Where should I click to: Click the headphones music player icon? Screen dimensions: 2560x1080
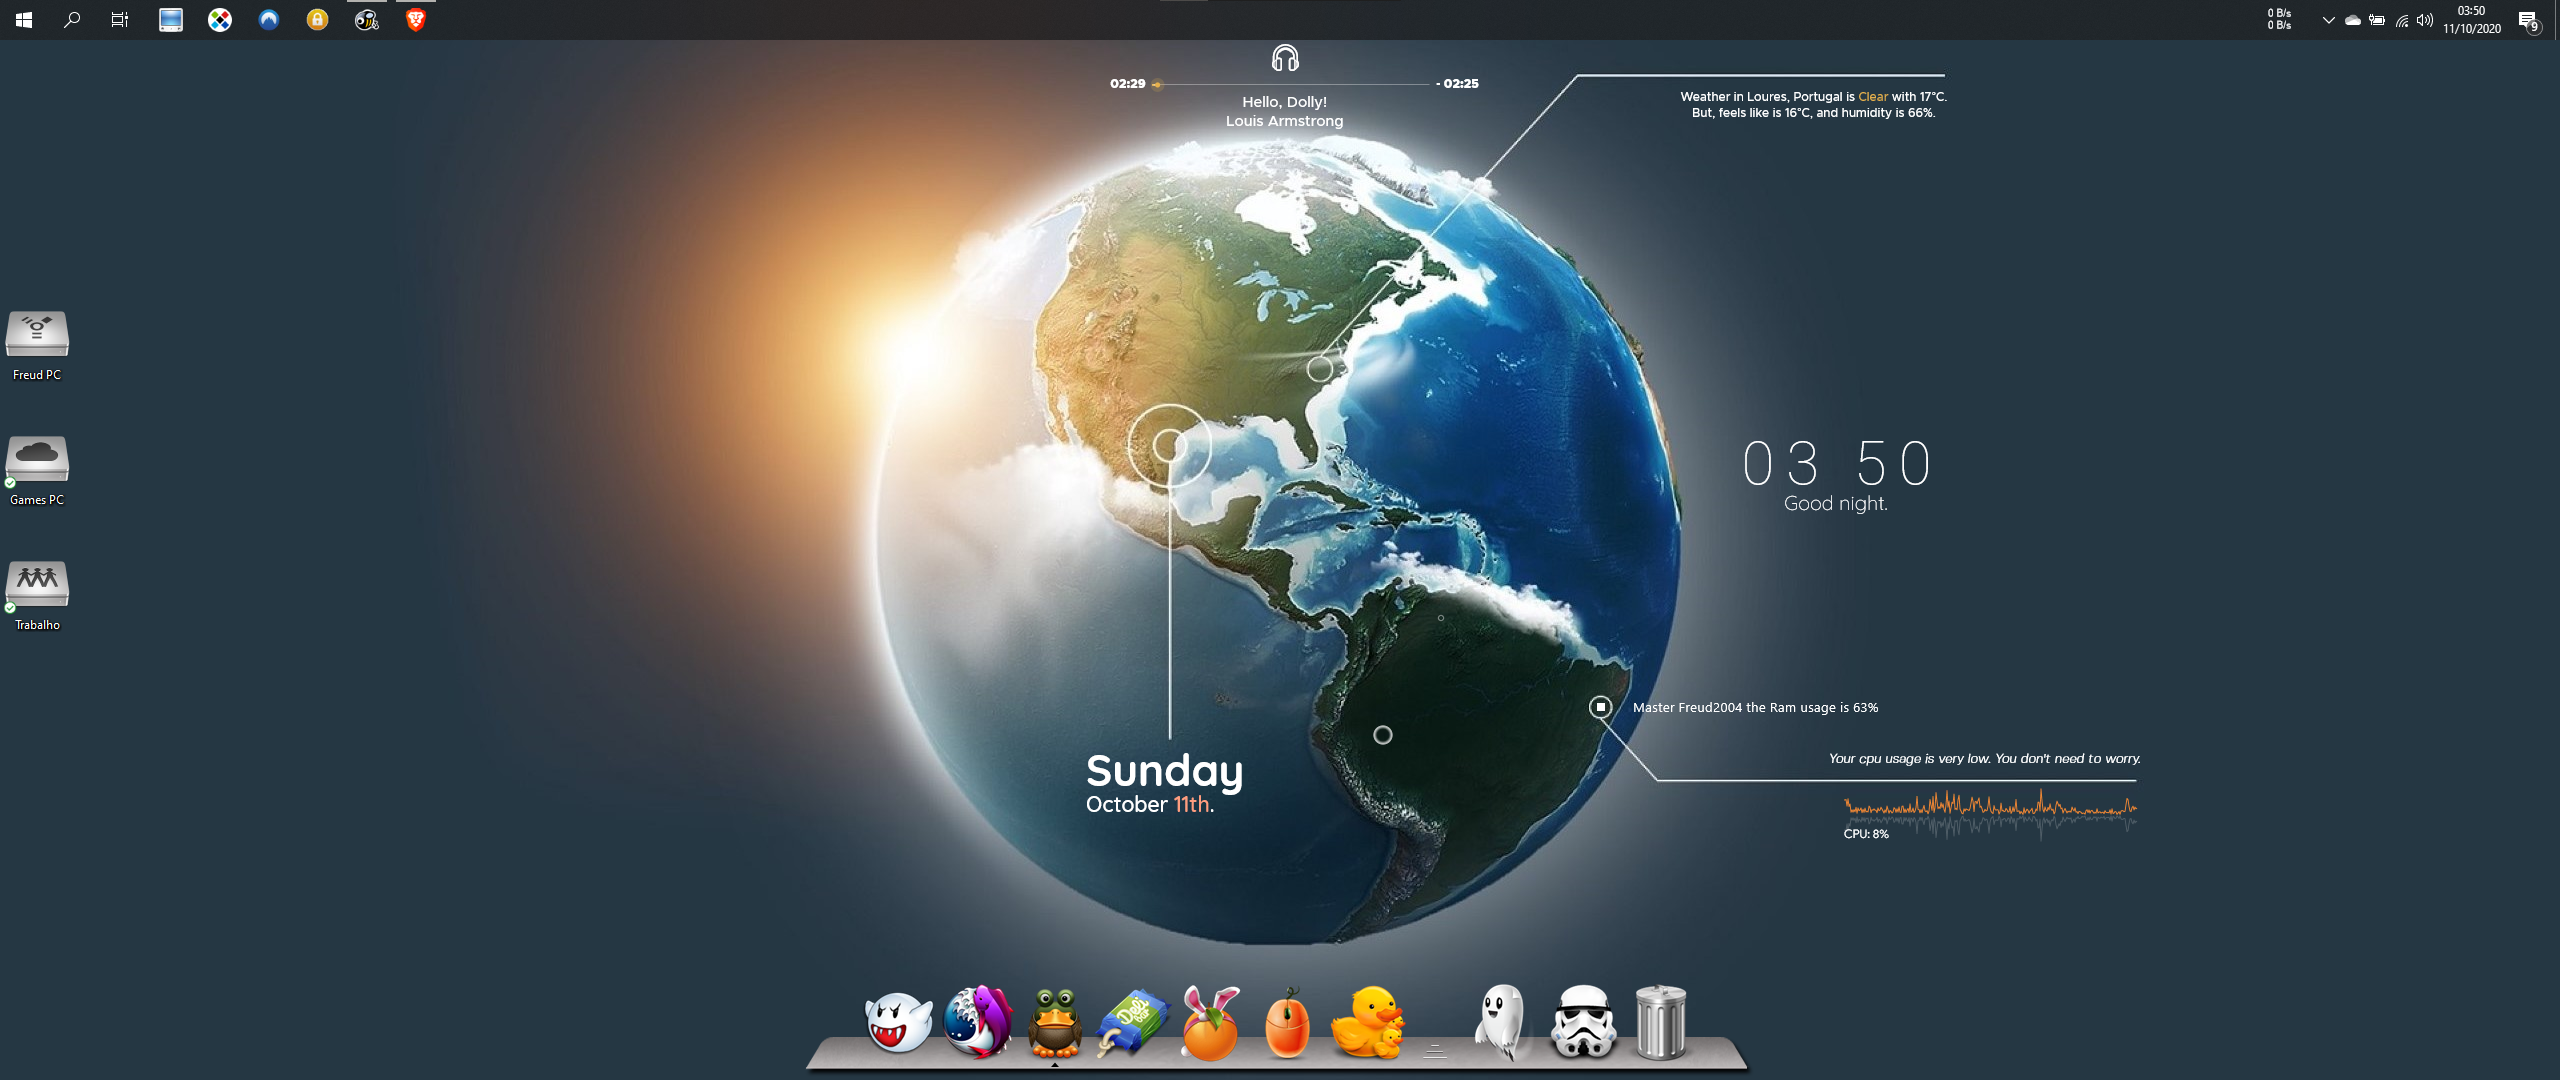click(1285, 58)
